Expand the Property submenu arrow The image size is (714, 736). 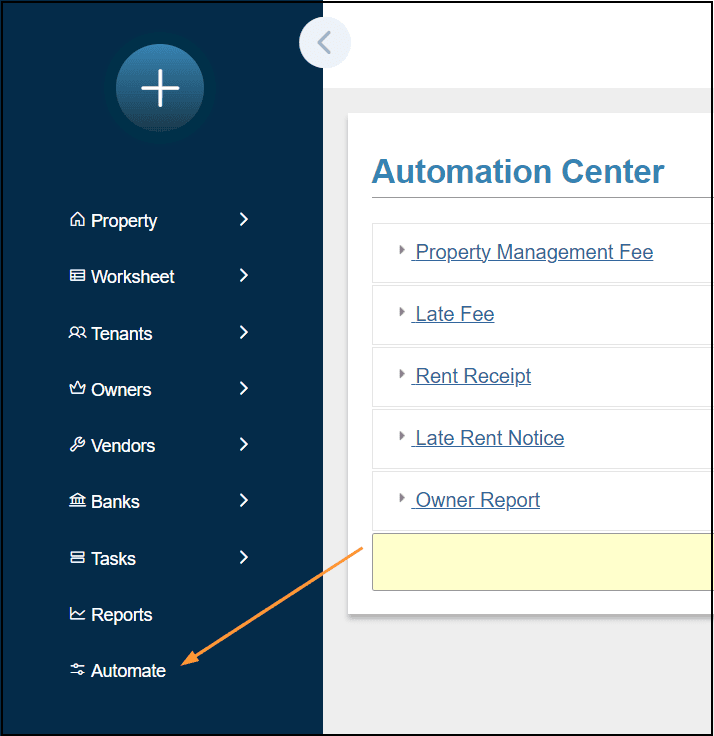(244, 219)
